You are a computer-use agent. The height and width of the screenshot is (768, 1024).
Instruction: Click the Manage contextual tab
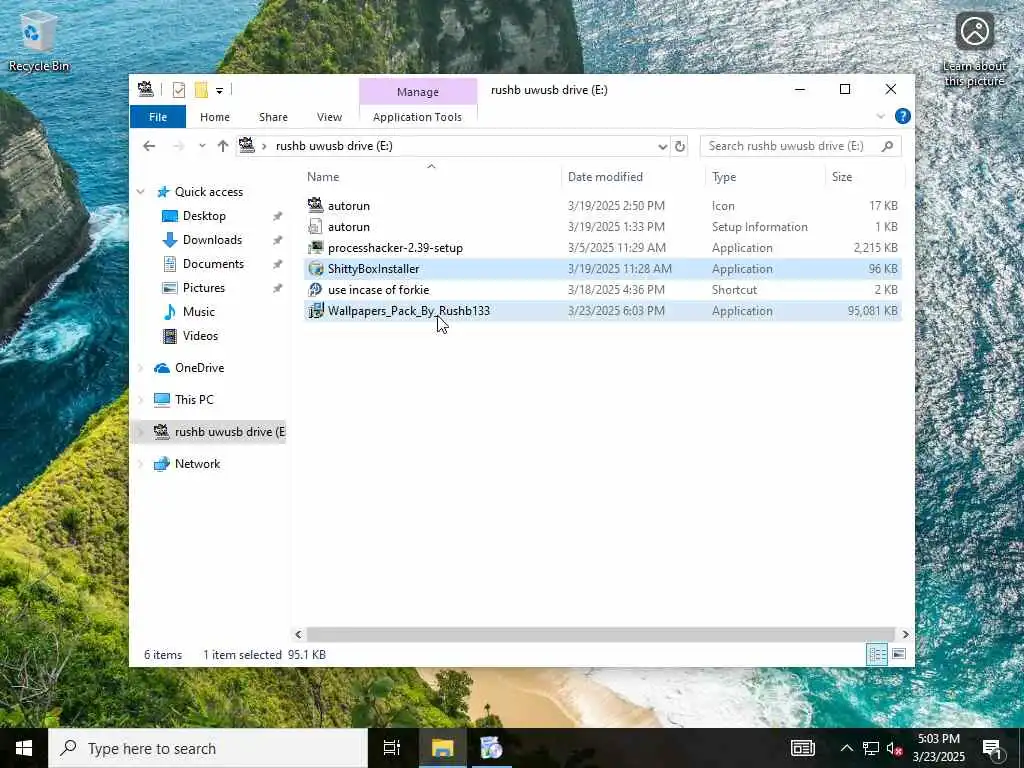coord(418,92)
